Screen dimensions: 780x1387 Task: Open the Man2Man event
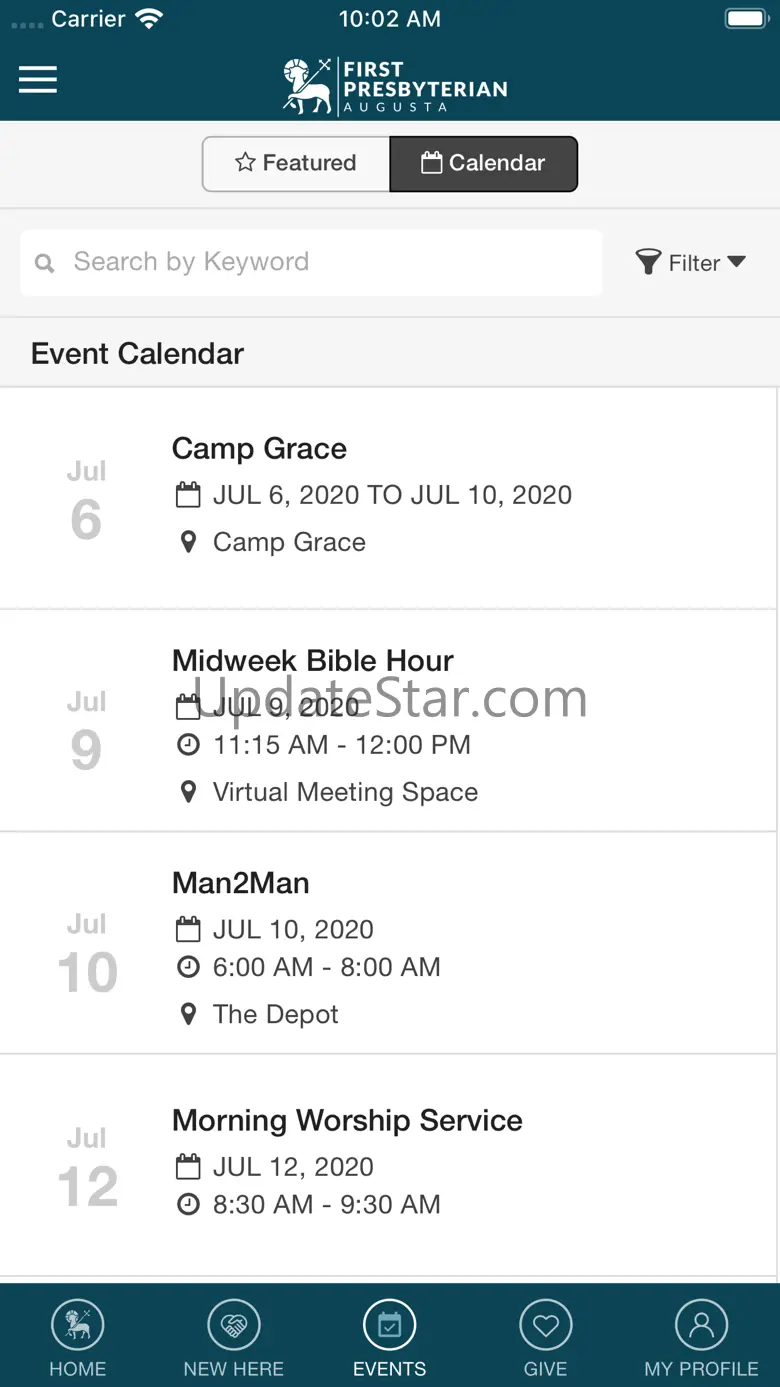coord(390,943)
